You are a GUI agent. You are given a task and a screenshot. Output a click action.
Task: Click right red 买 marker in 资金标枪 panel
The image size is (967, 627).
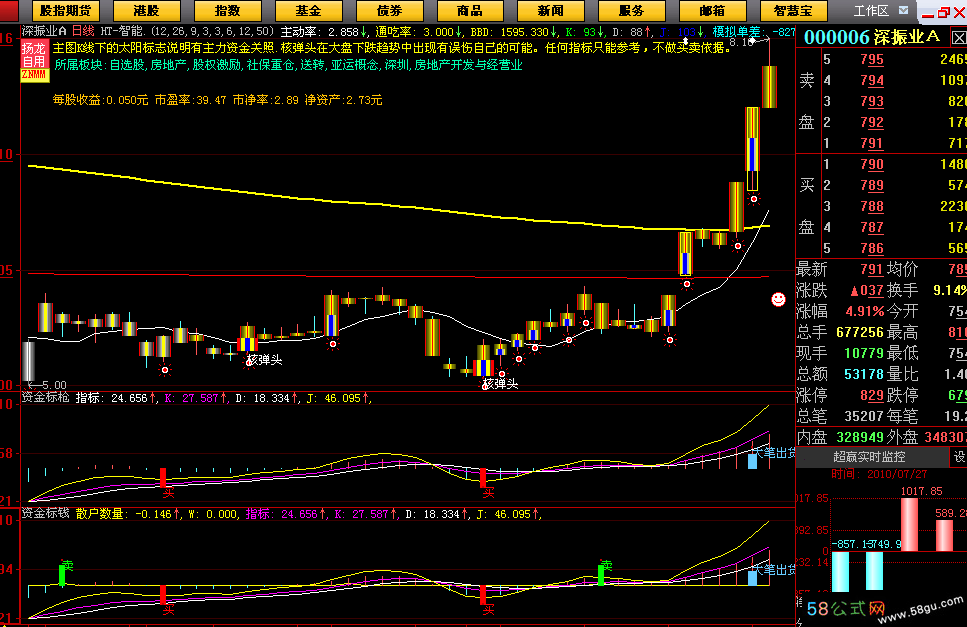(x=488, y=493)
